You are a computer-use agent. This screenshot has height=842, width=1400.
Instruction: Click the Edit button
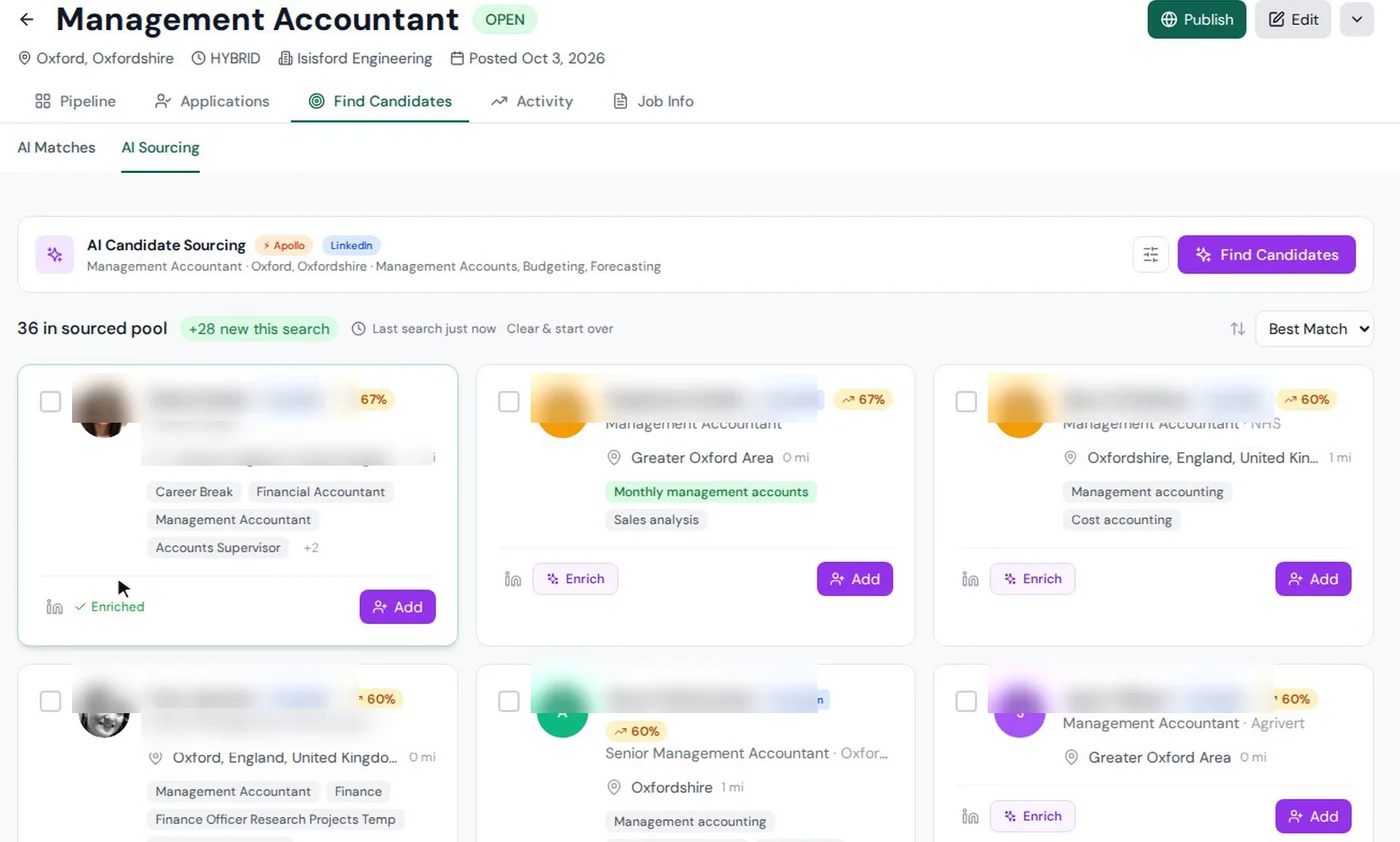point(1293,19)
